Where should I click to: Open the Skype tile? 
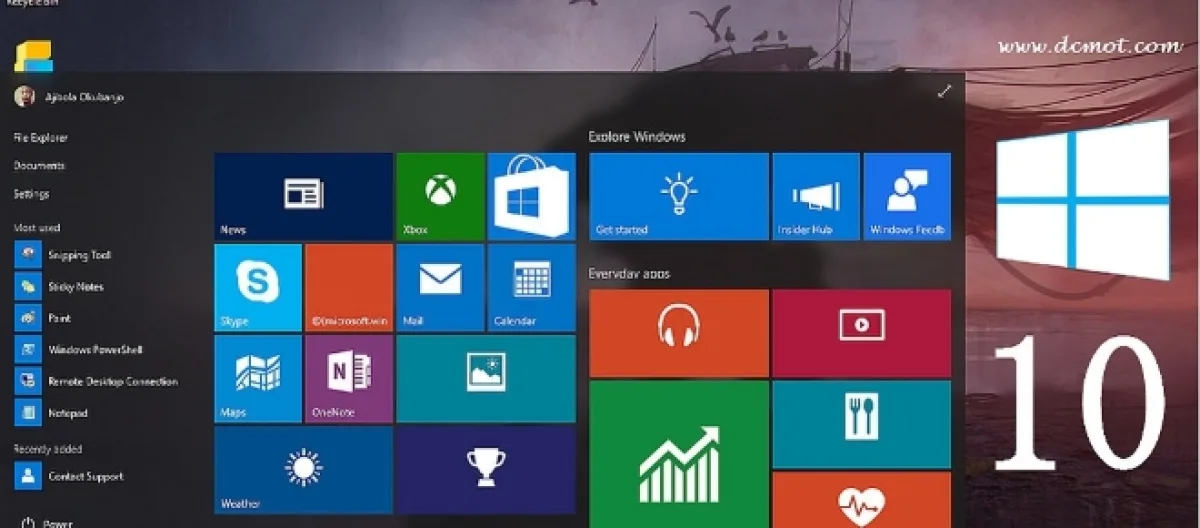pyautogui.click(x=258, y=287)
